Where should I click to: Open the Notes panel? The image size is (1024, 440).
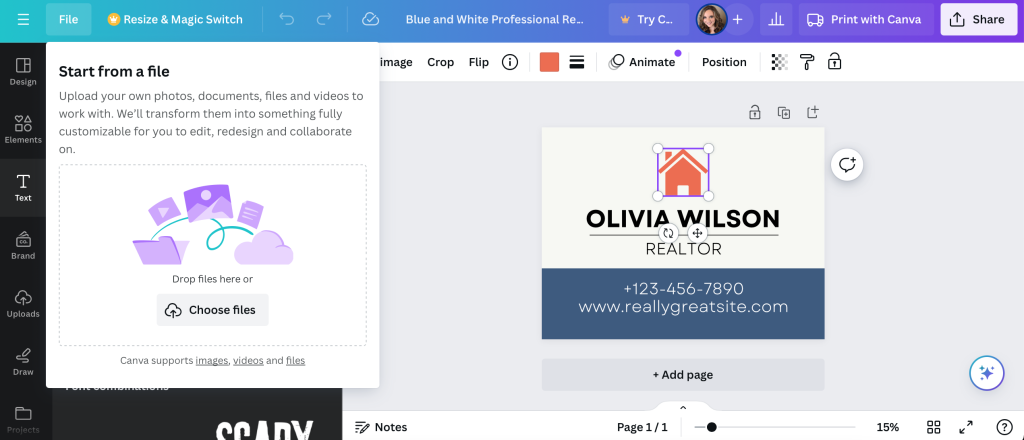click(381, 427)
